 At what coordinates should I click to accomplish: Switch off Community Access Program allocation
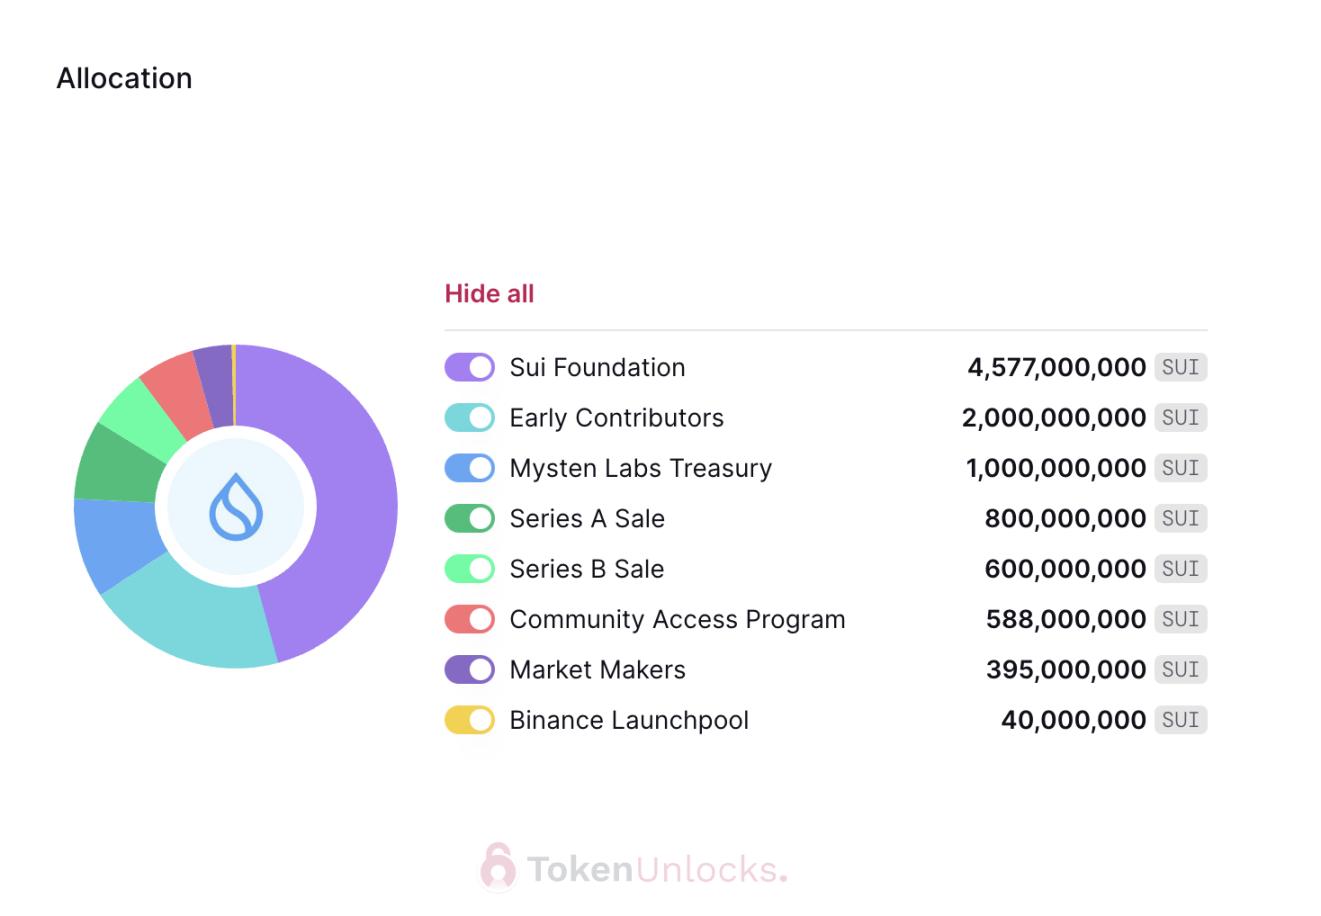(469, 619)
